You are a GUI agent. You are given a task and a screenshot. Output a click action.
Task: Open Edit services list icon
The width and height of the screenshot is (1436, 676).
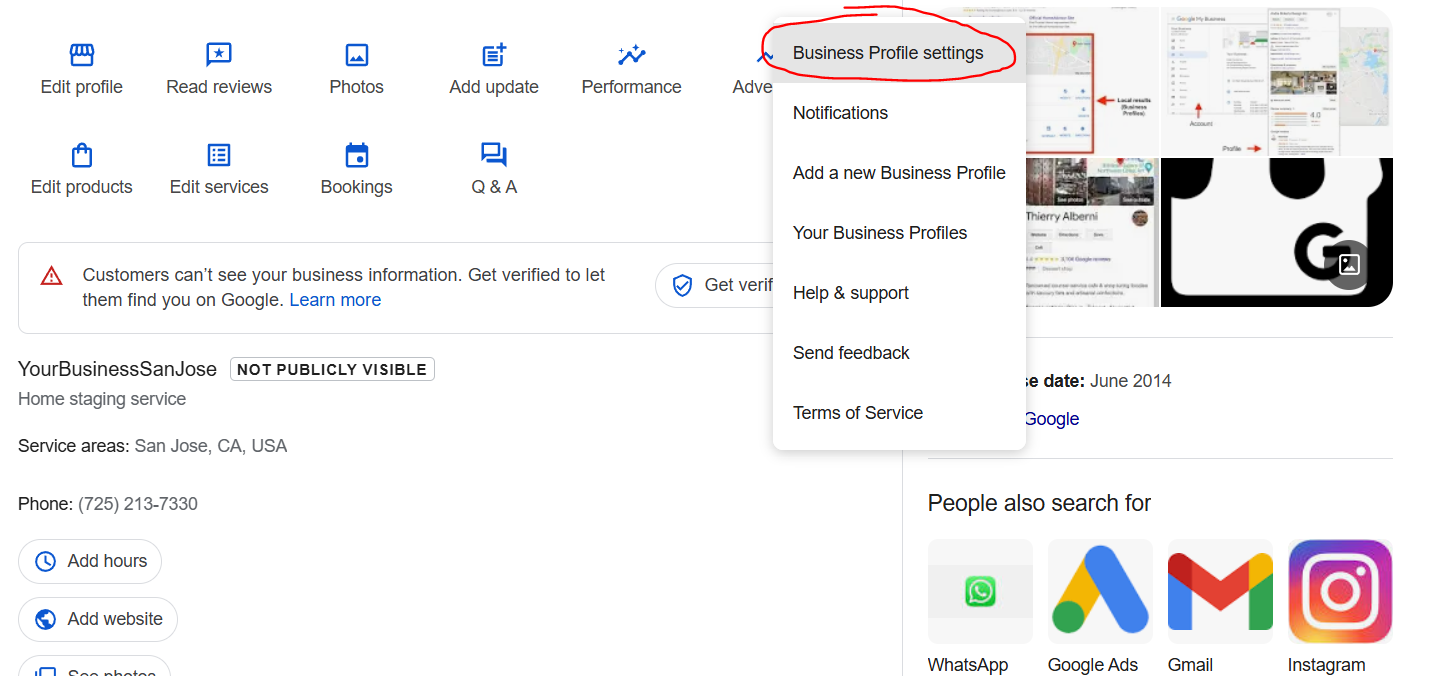[219, 155]
